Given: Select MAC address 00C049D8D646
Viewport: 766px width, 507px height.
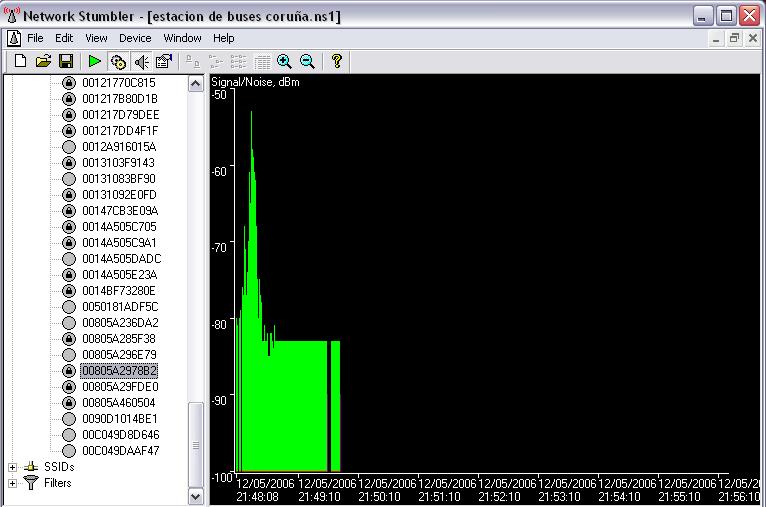Looking at the screenshot, I should [121, 435].
